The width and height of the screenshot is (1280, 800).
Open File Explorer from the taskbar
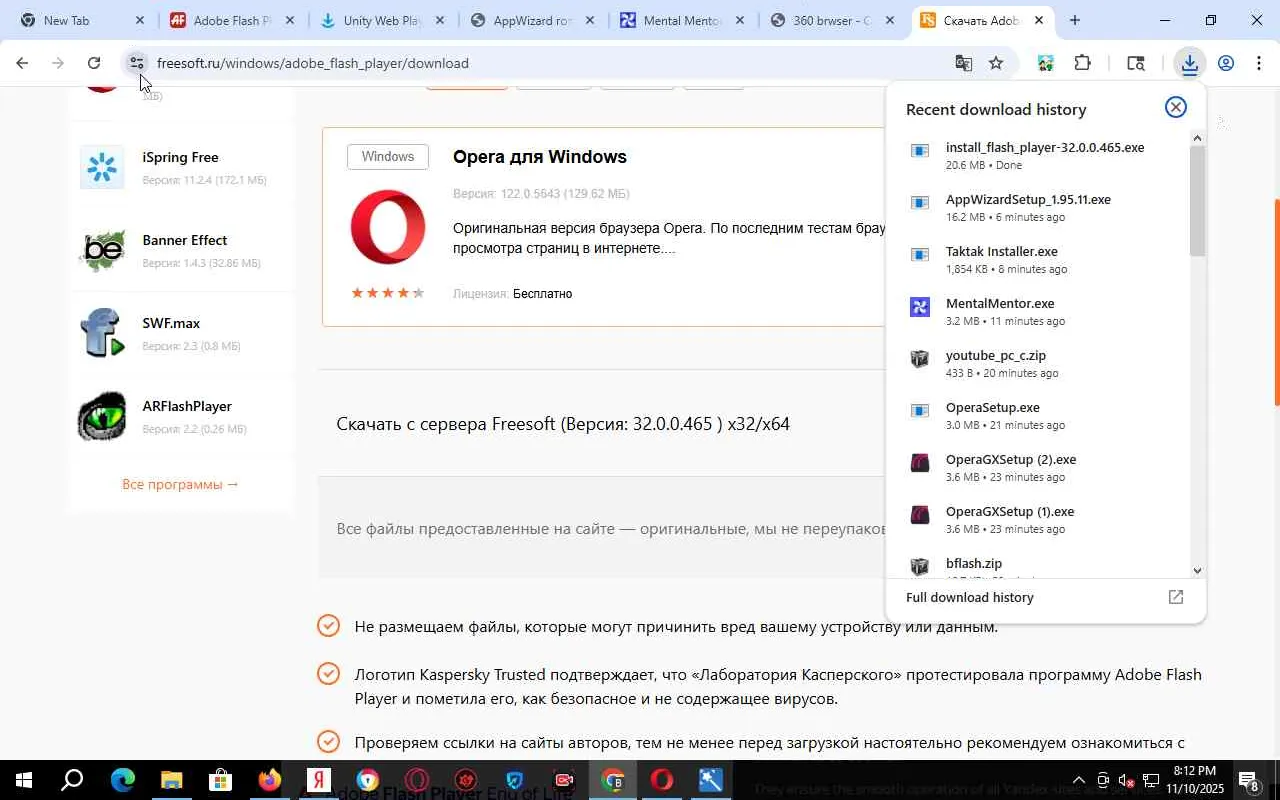tap(171, 780)
